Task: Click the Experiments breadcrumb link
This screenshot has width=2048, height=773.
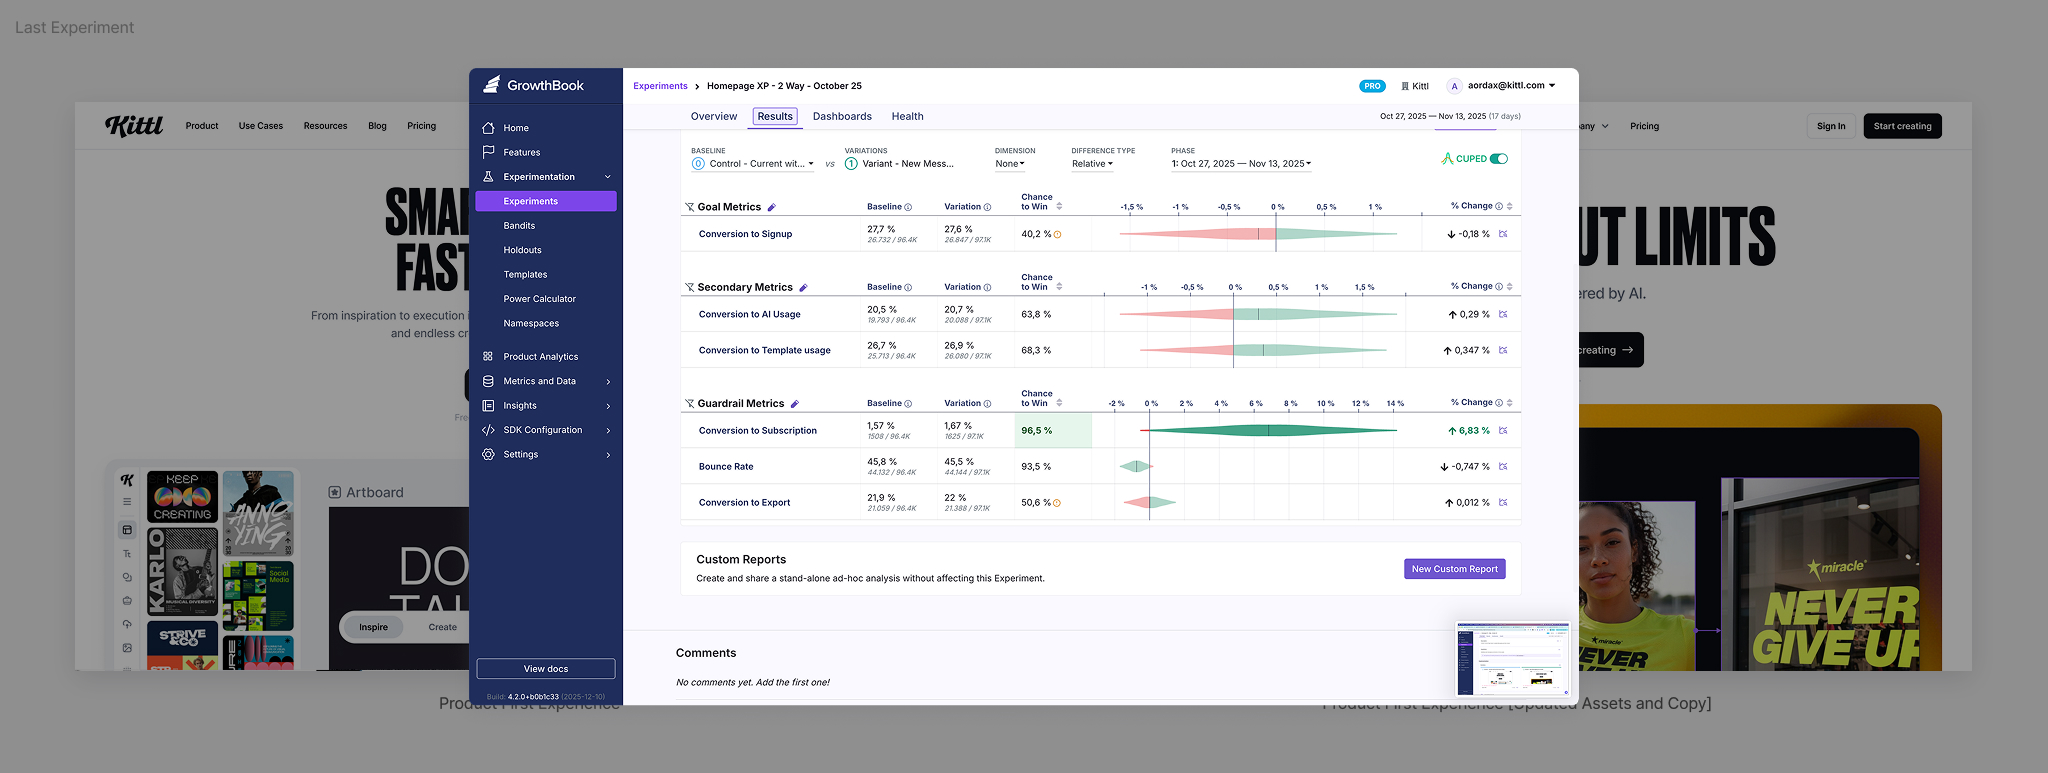Action: coord(660,86)
